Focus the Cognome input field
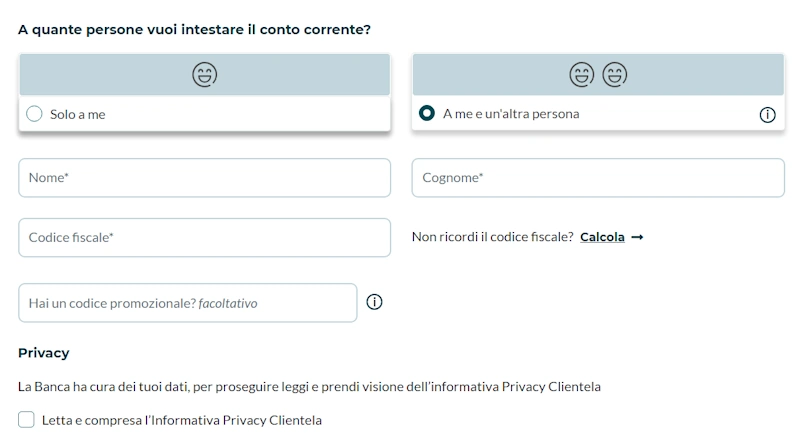800x445 pixels. (597, 178)
